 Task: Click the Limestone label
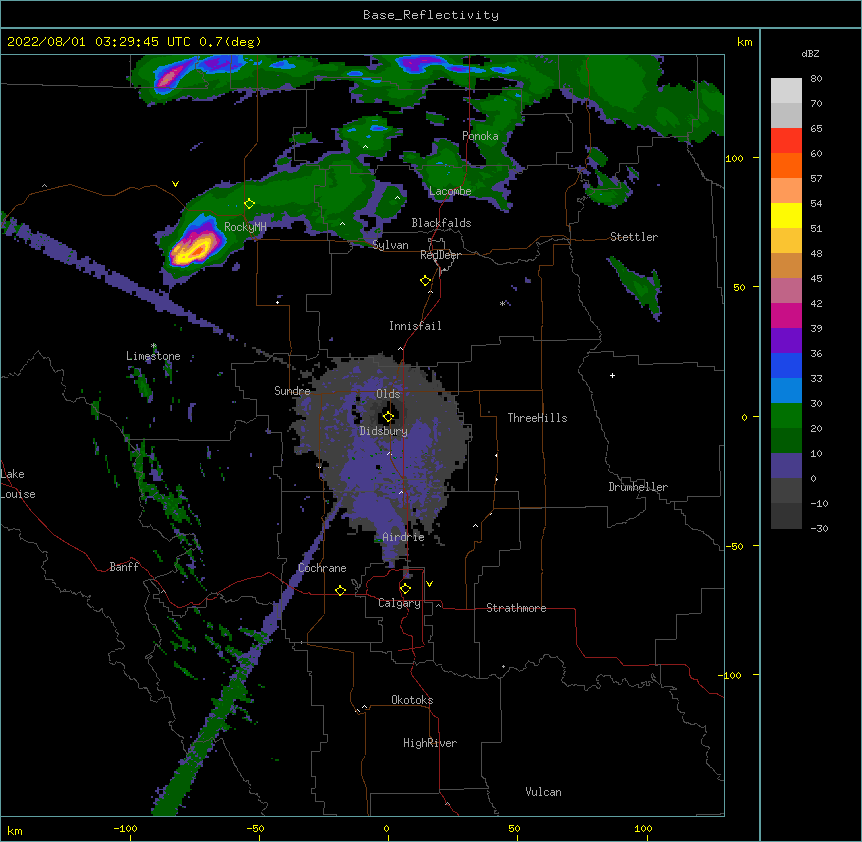[x=153, y=356]
